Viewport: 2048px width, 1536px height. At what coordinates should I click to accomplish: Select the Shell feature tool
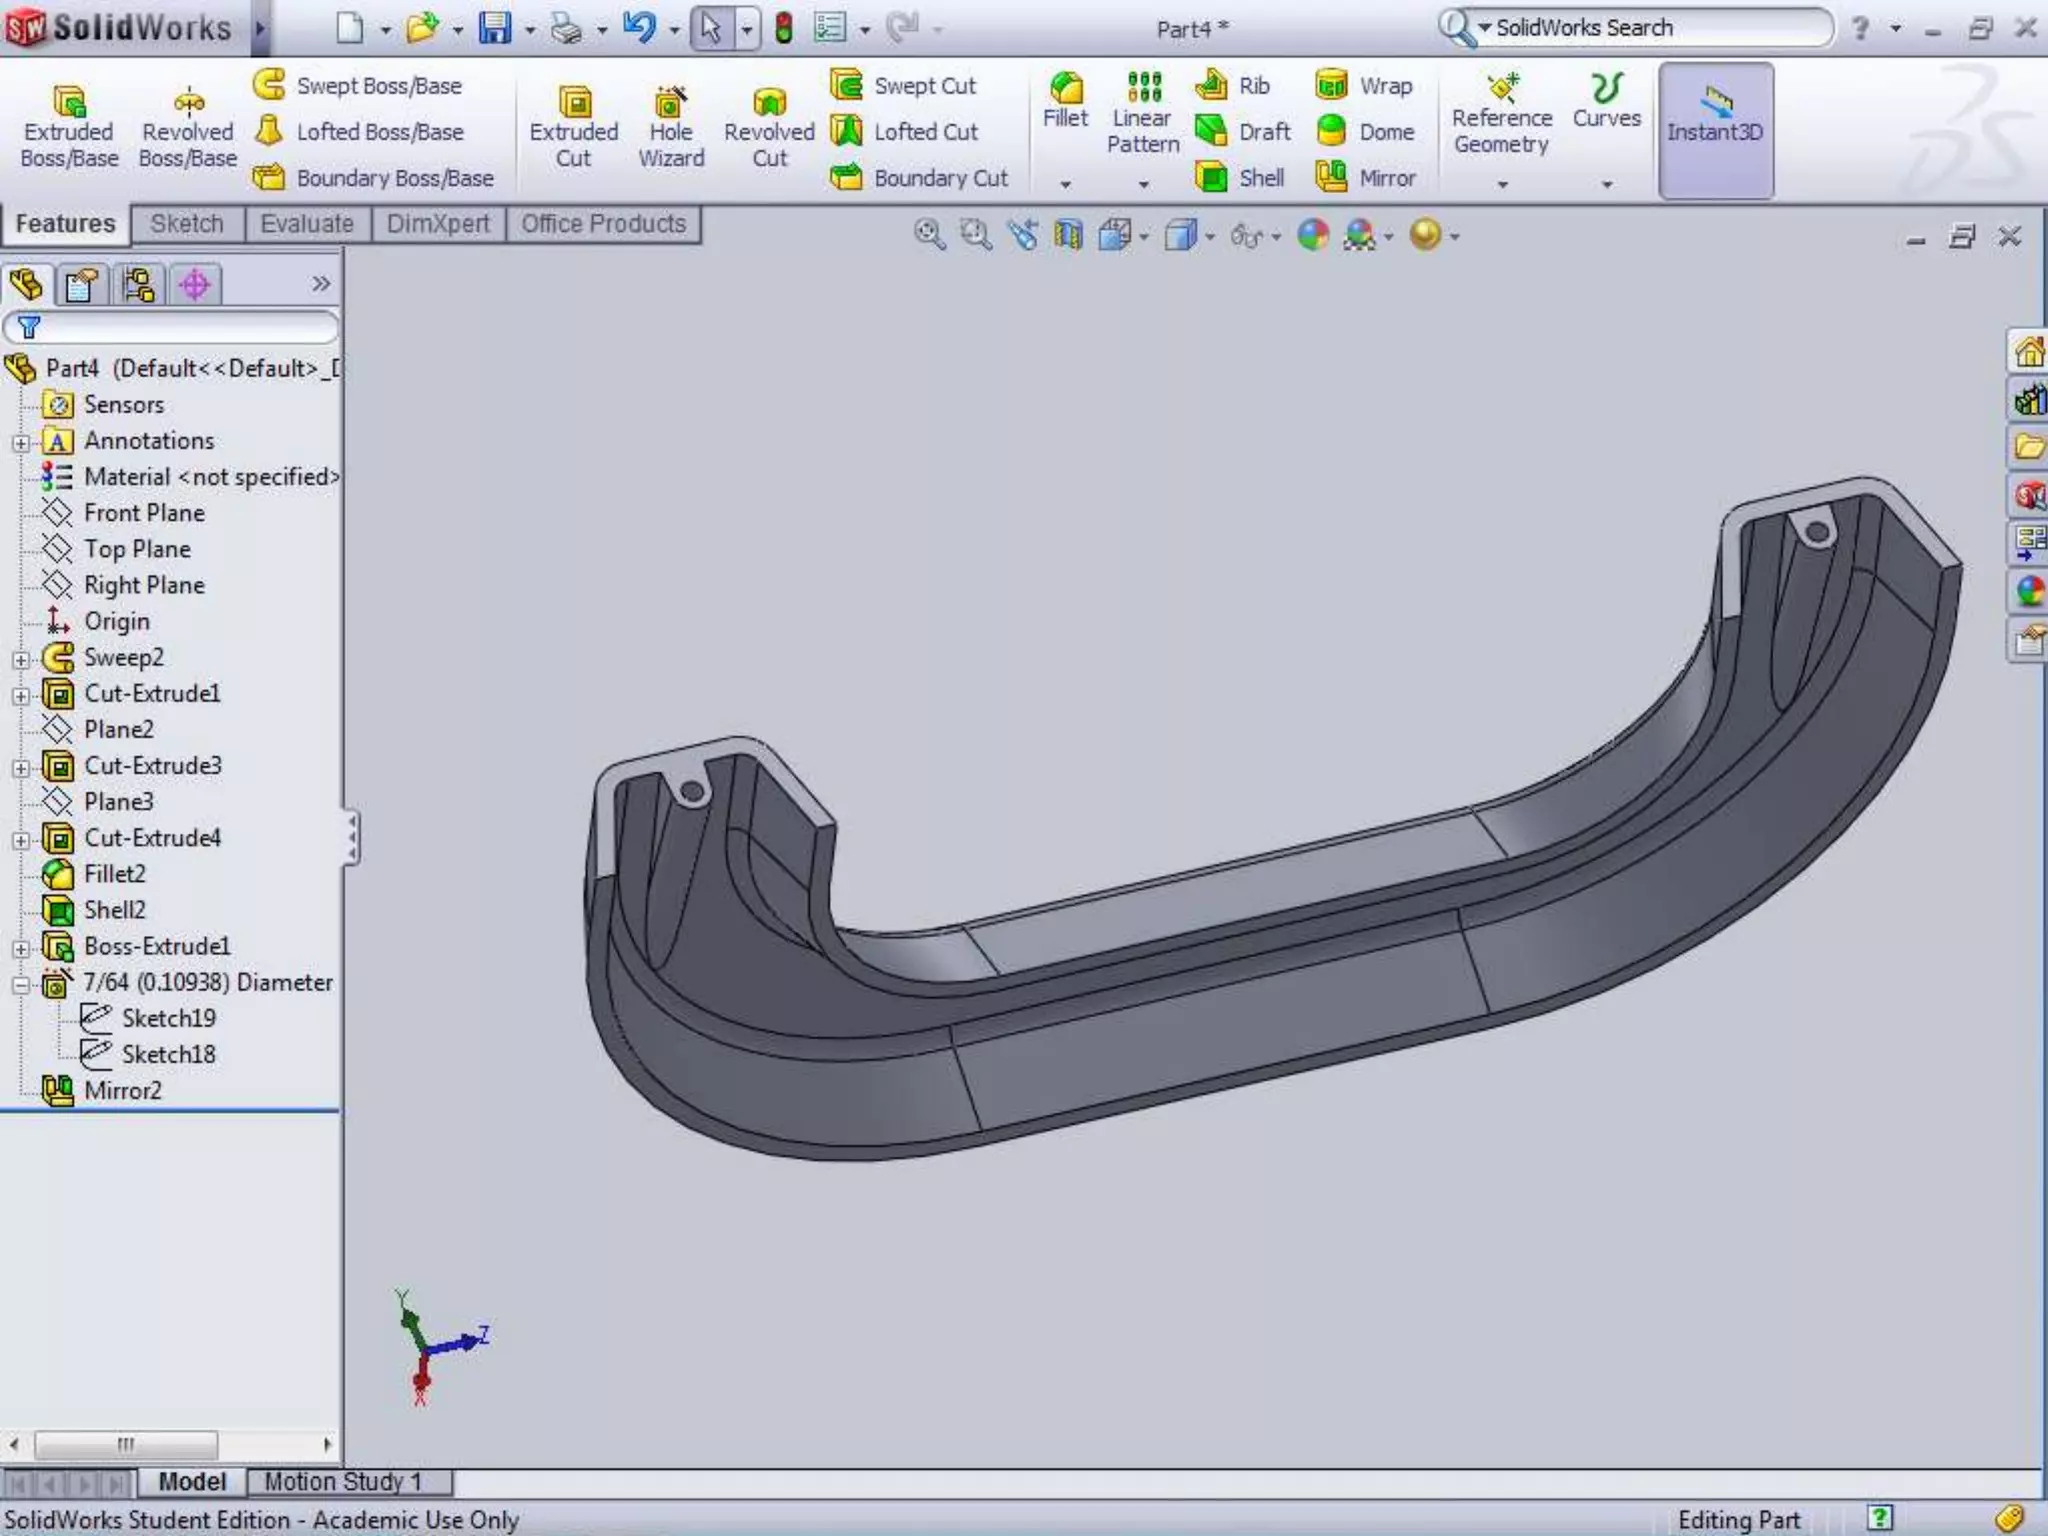[1240, 178]
